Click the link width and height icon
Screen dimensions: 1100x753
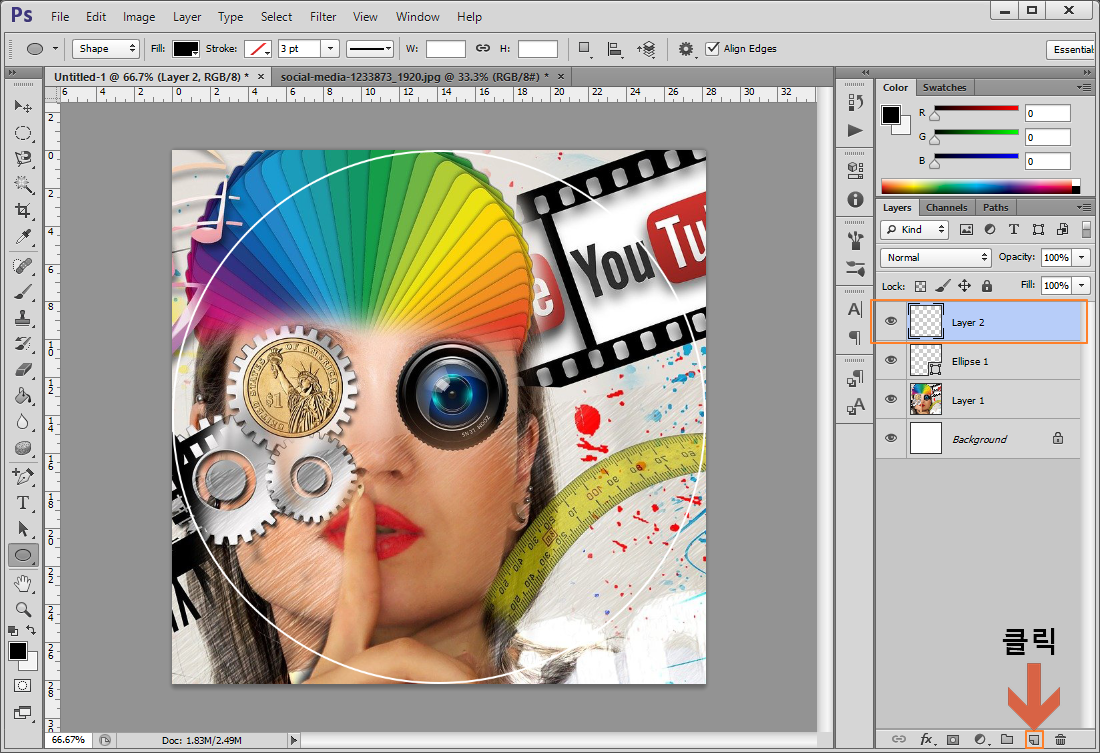click(x=483, y=48)
